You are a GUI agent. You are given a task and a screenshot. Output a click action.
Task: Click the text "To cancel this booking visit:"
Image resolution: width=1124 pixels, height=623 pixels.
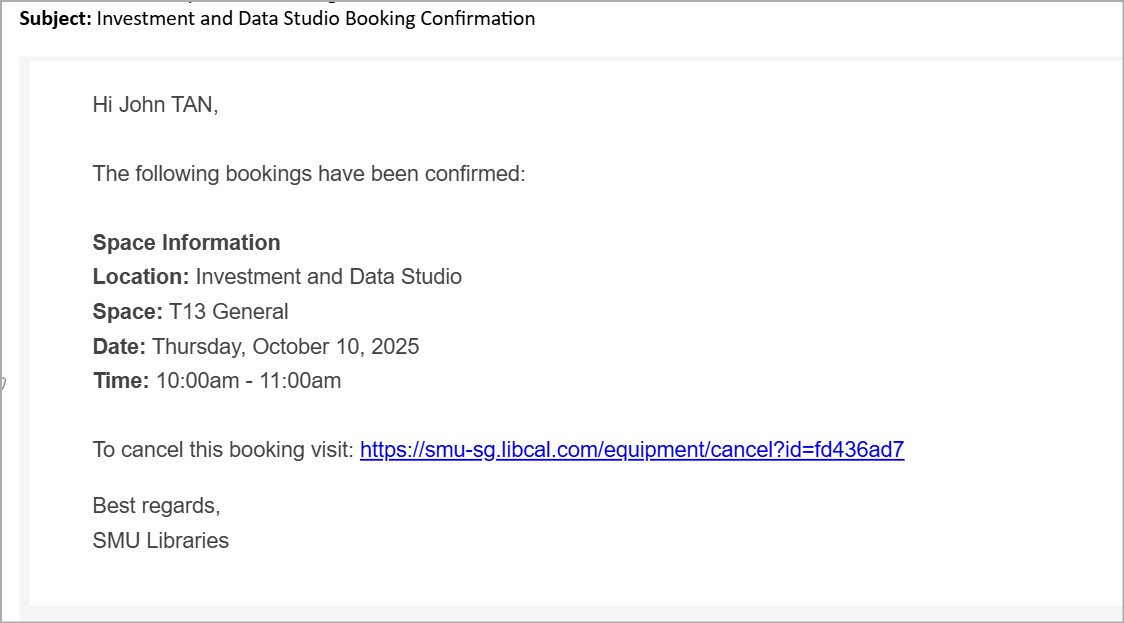coord(223,450)
